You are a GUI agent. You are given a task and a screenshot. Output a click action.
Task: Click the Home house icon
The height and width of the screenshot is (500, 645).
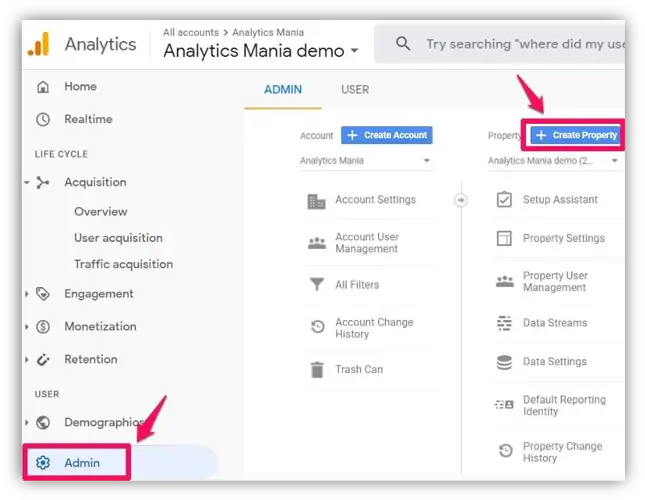click(43, 87)
